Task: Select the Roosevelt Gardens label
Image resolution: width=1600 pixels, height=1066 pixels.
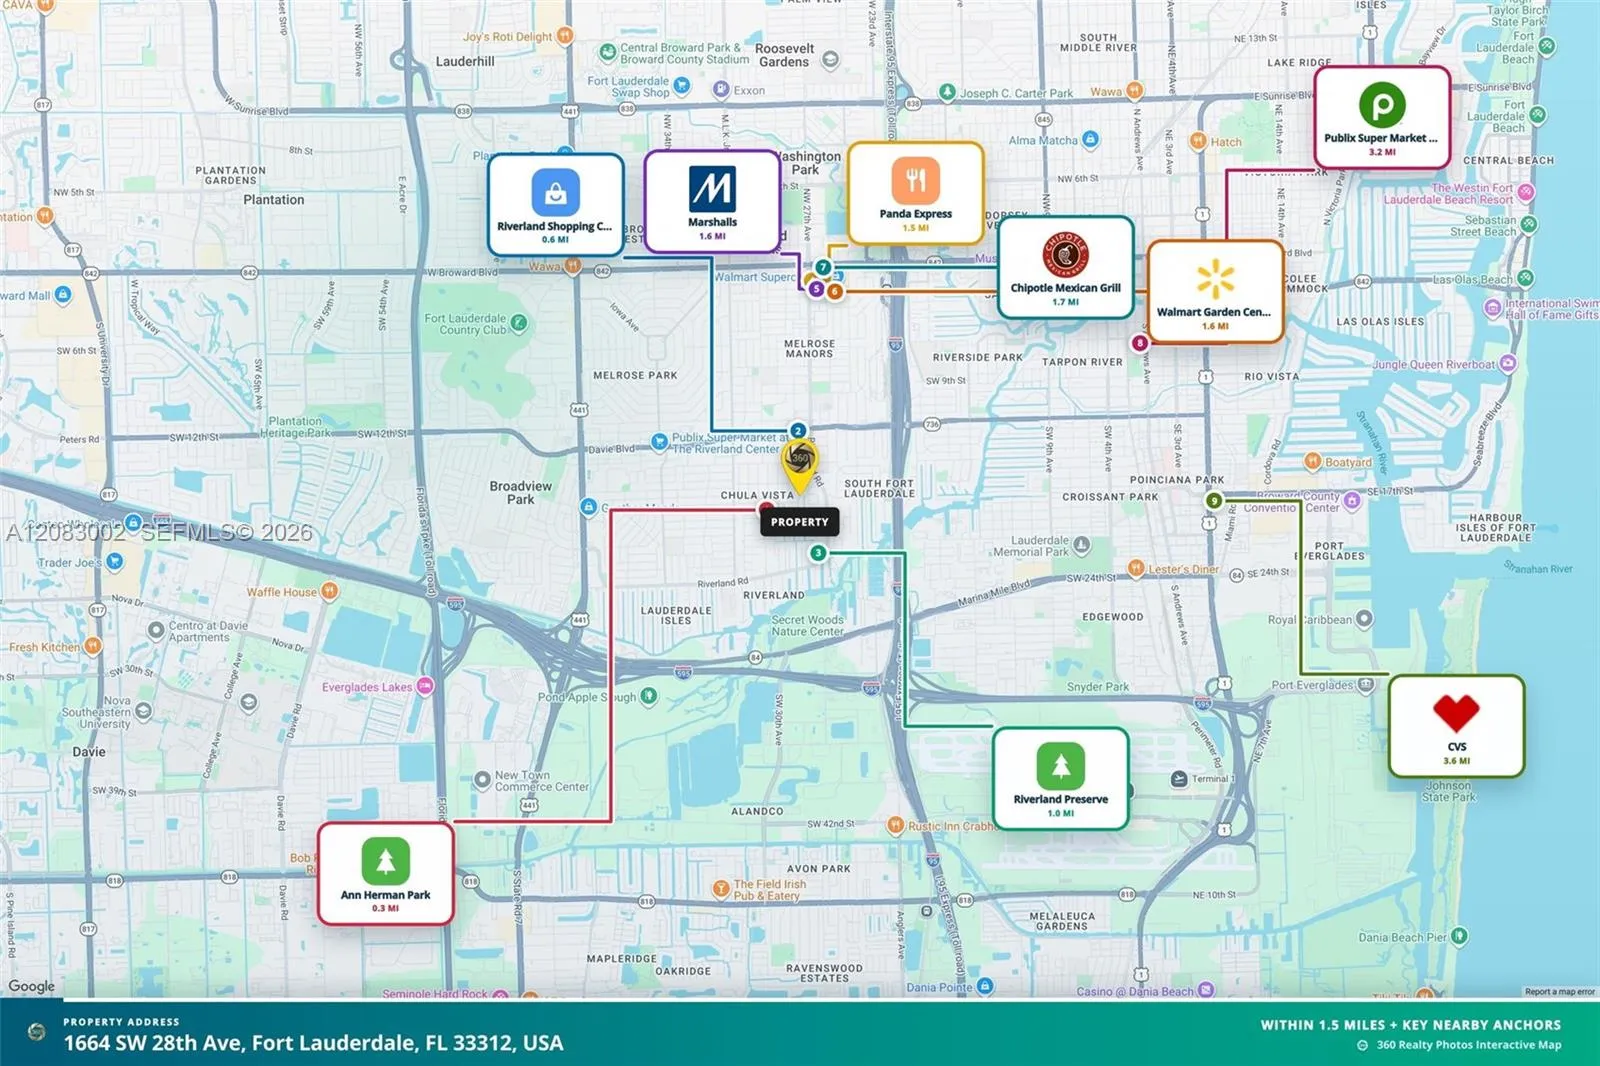Action: coord(784,55)
